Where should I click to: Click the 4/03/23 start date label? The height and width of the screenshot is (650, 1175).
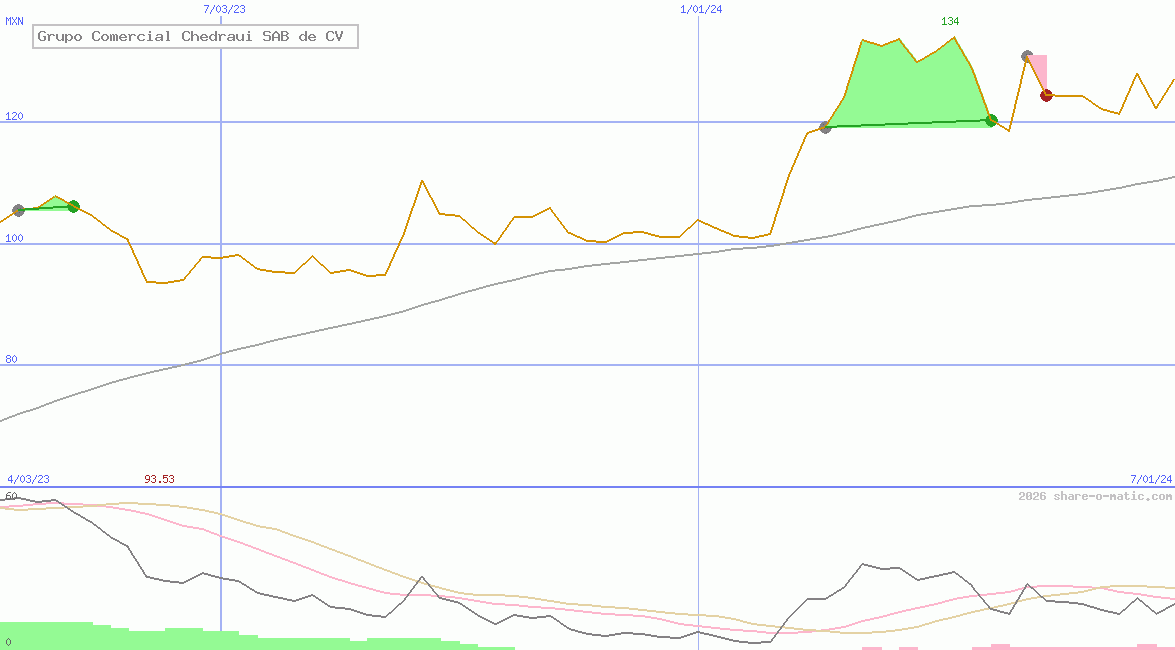tap(28, 479)
